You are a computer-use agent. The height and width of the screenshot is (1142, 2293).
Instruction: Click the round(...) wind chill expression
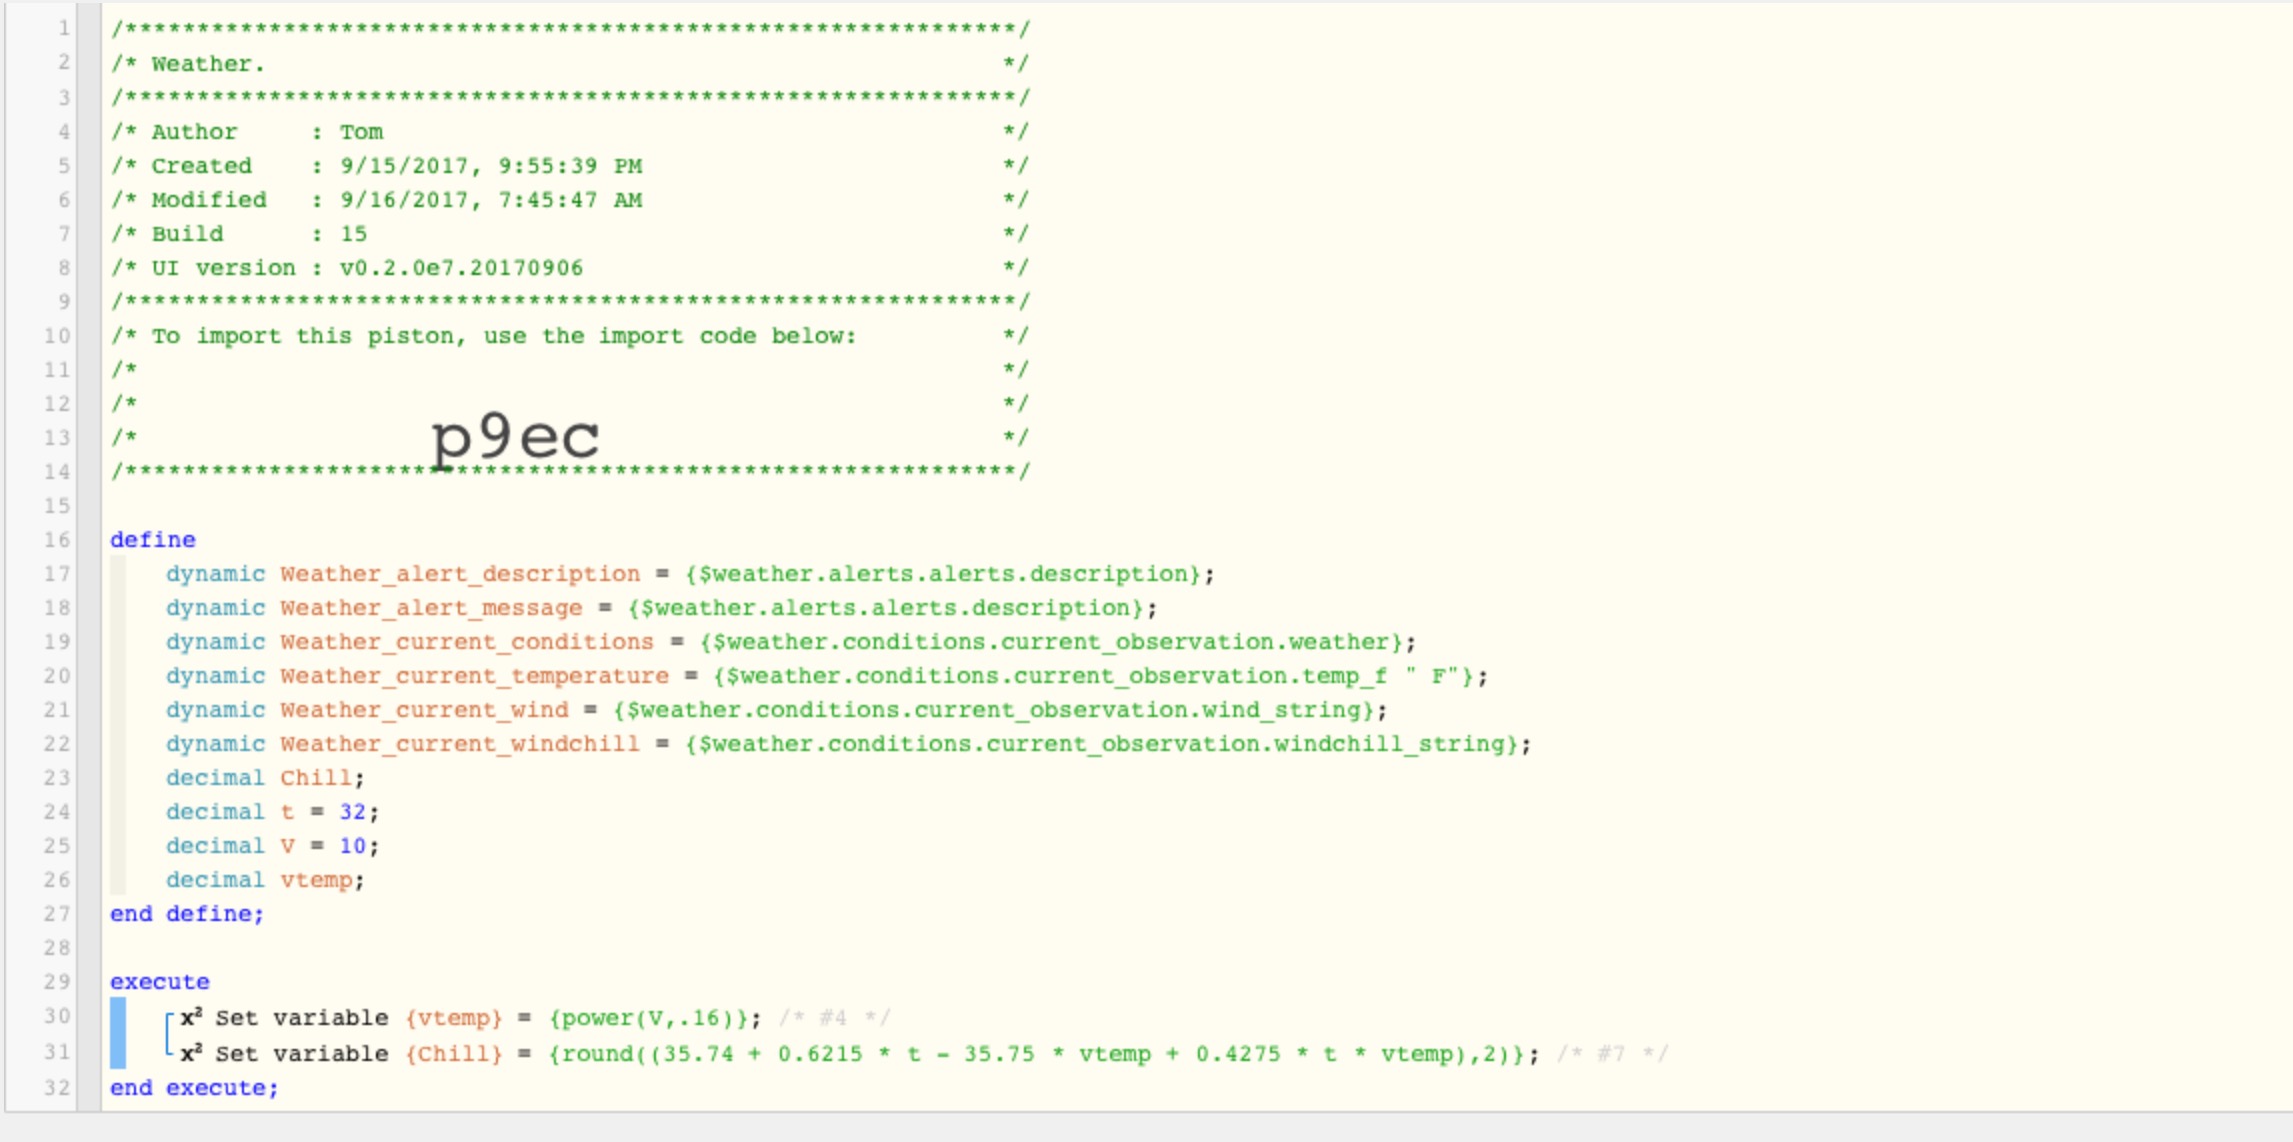[x=1038, y=1054]
